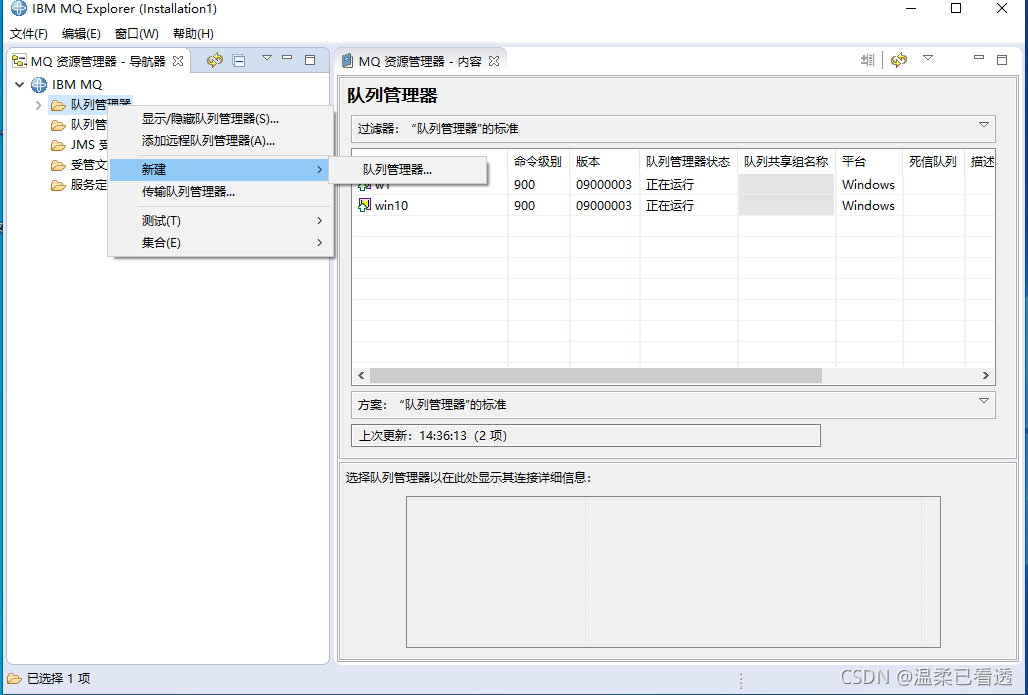Open the 窗口(W) menu
Screen dimensions: 1028x695
[136, 33]
